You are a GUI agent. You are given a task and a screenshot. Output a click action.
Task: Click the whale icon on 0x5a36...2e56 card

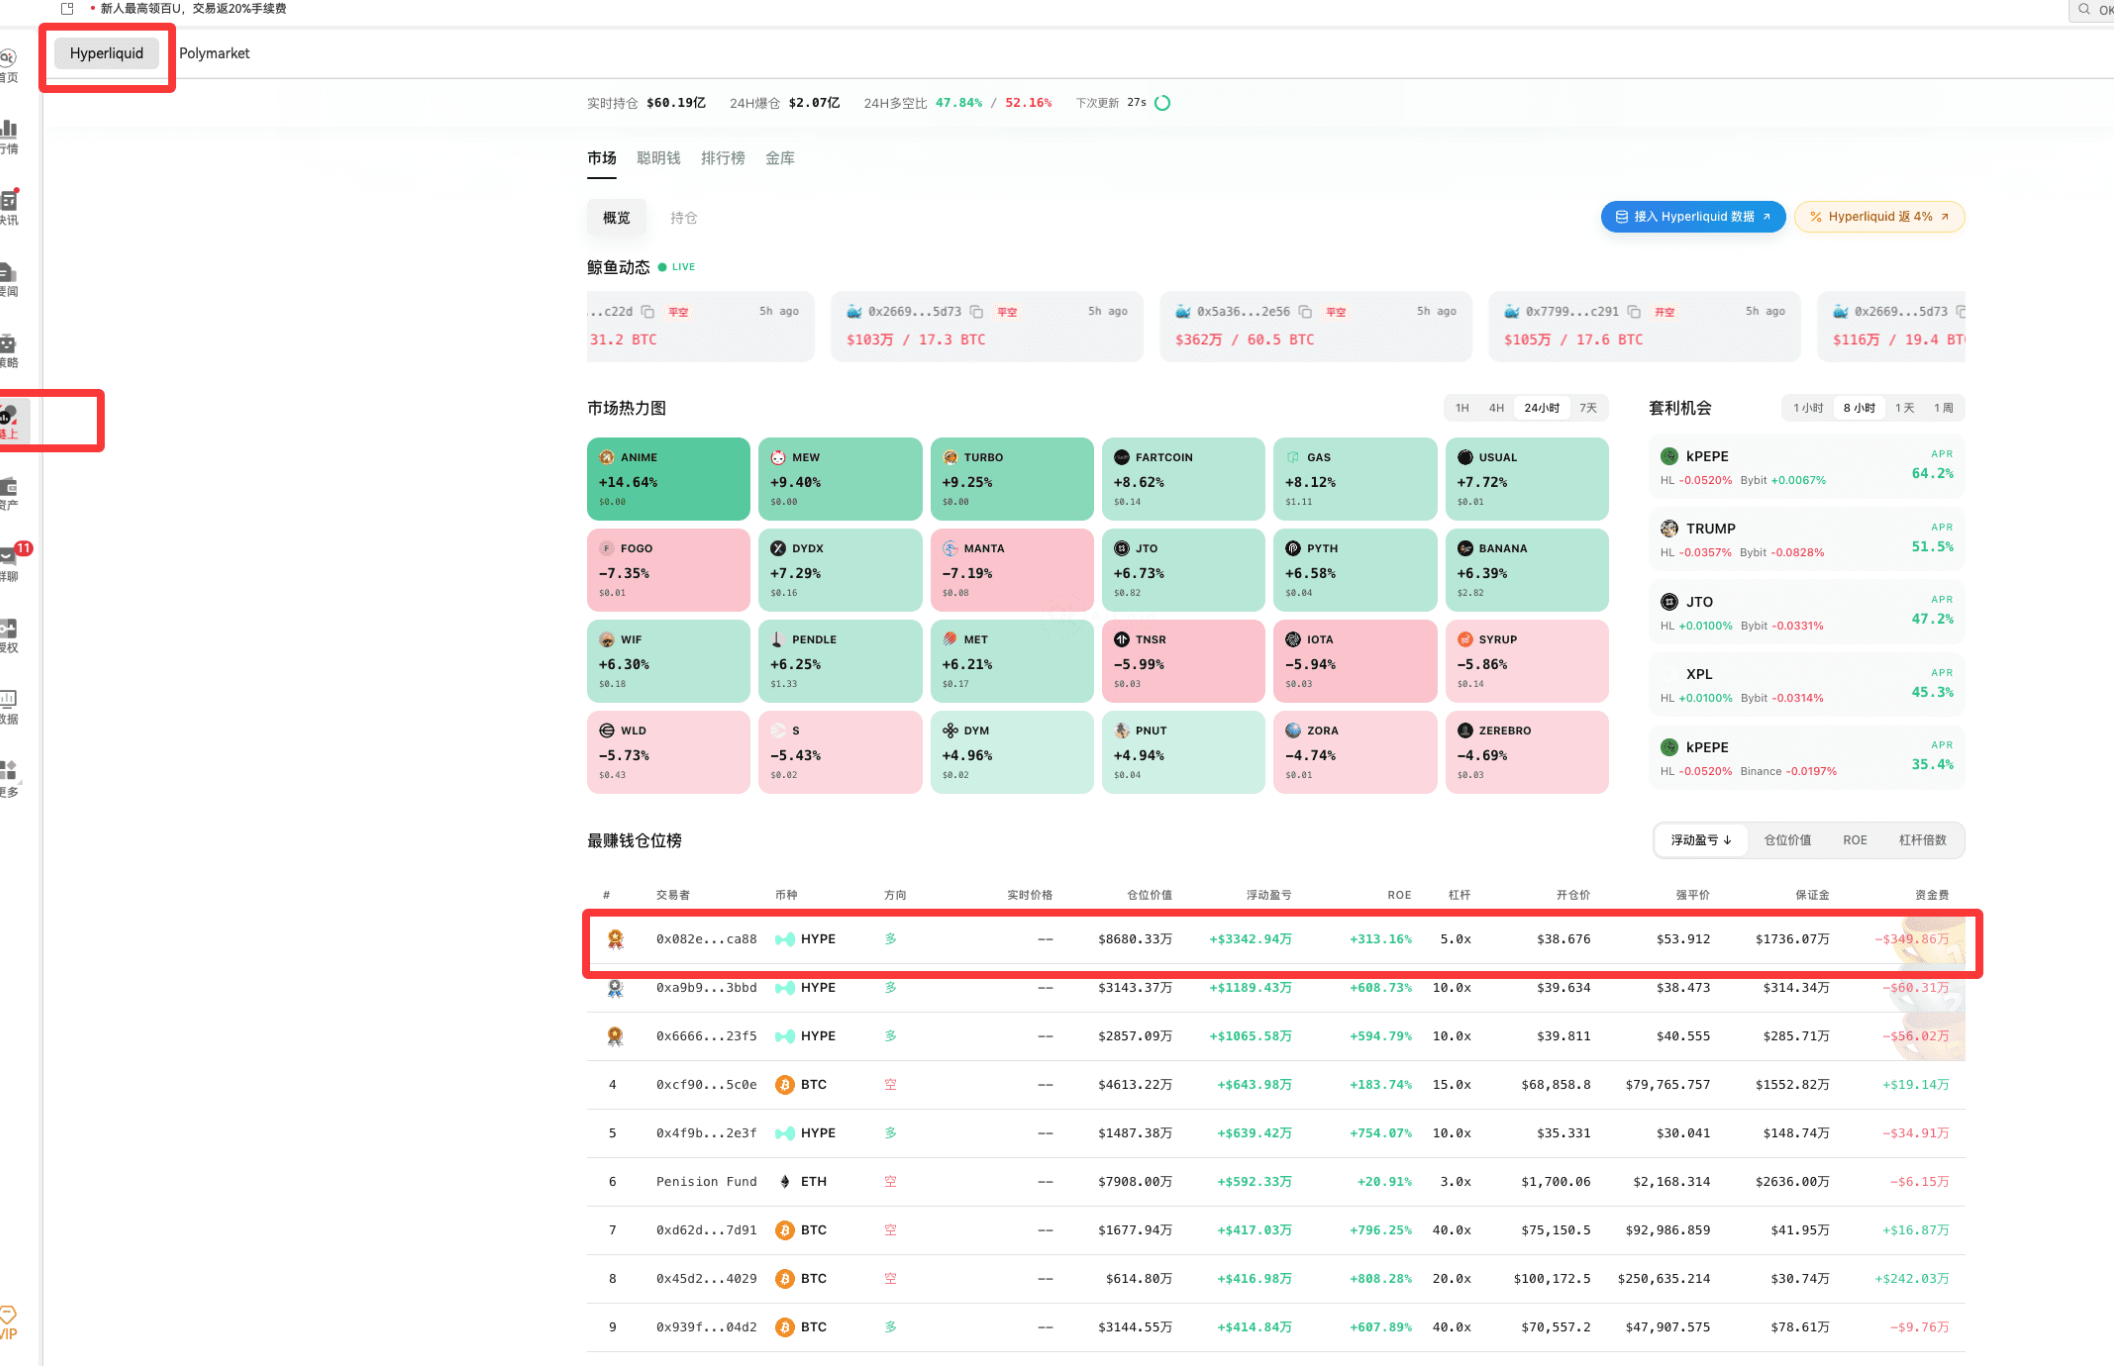pos(1182,312)
